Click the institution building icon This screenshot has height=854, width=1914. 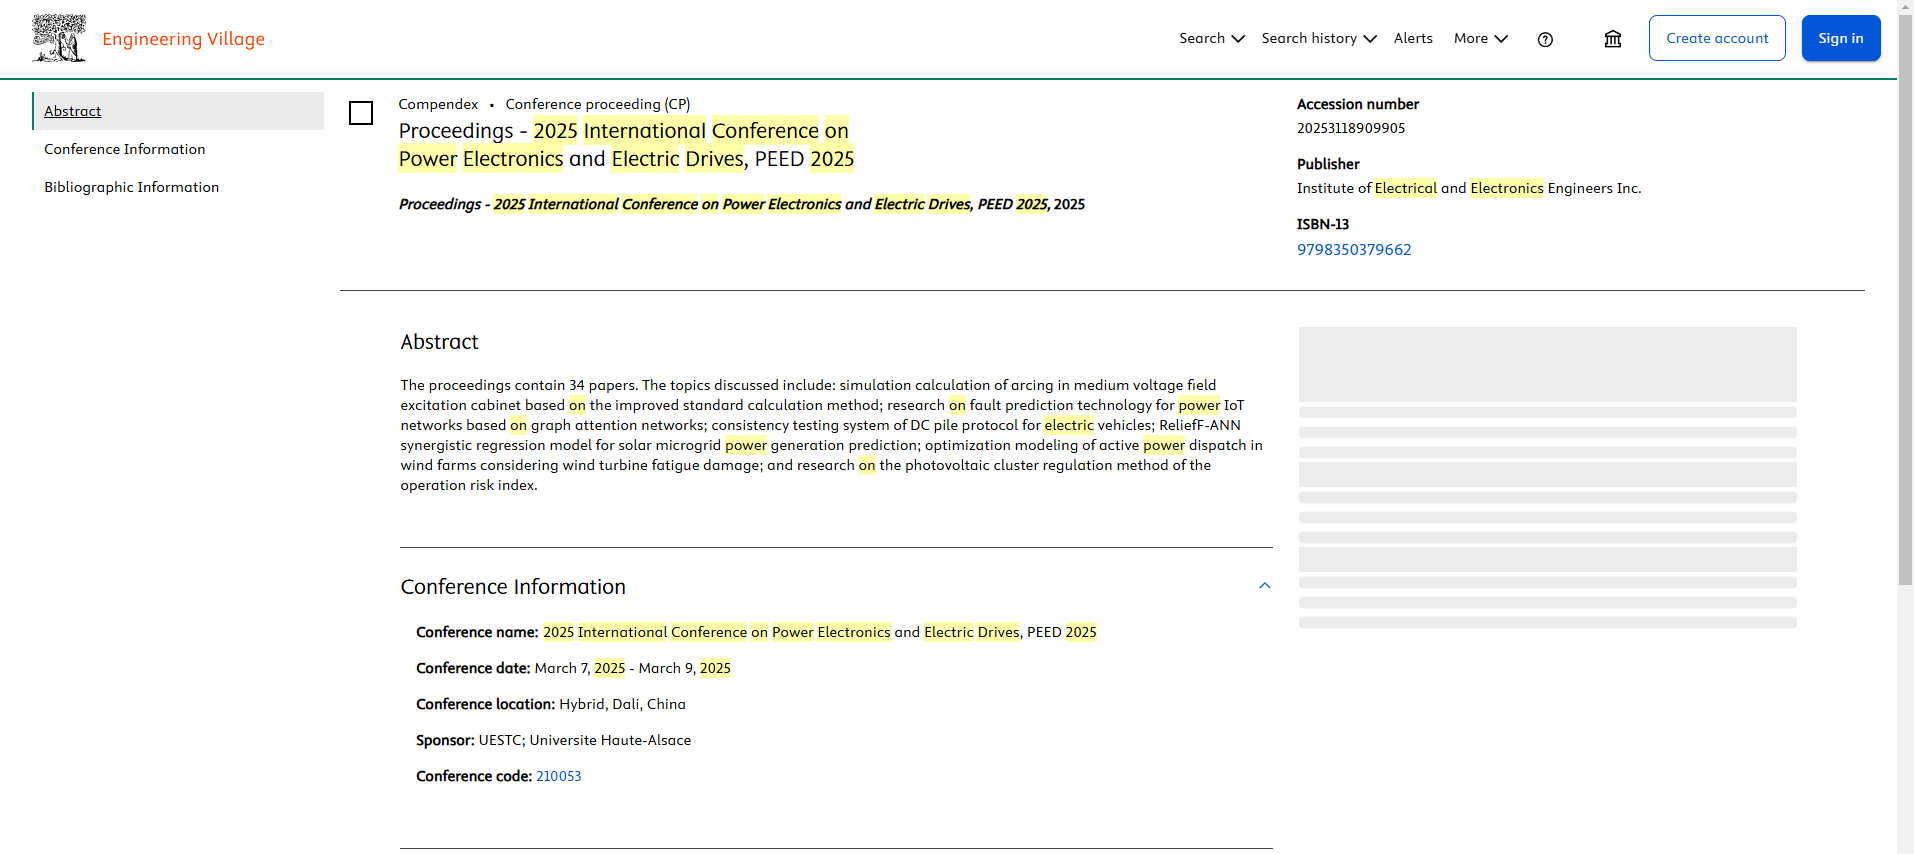tap(1613, 39)
